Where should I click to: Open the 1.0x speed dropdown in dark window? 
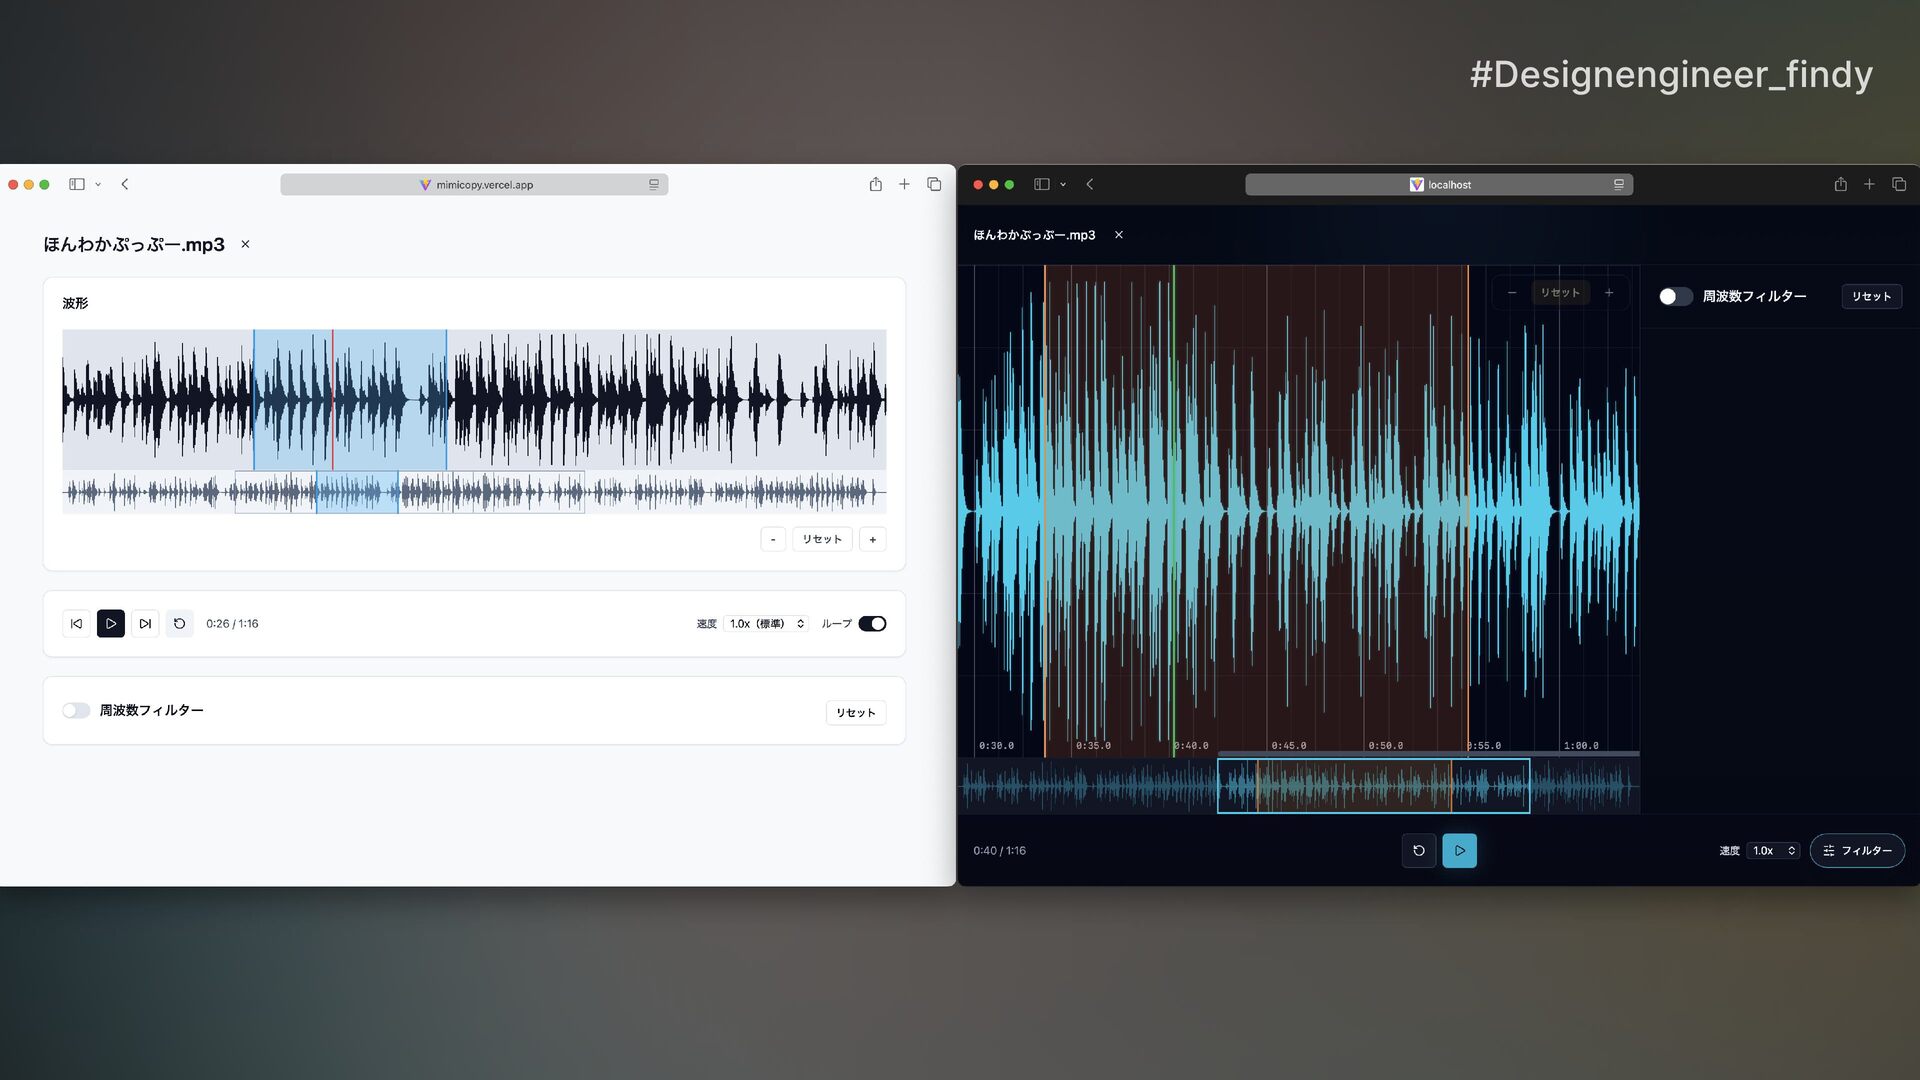click(1773, 851)
